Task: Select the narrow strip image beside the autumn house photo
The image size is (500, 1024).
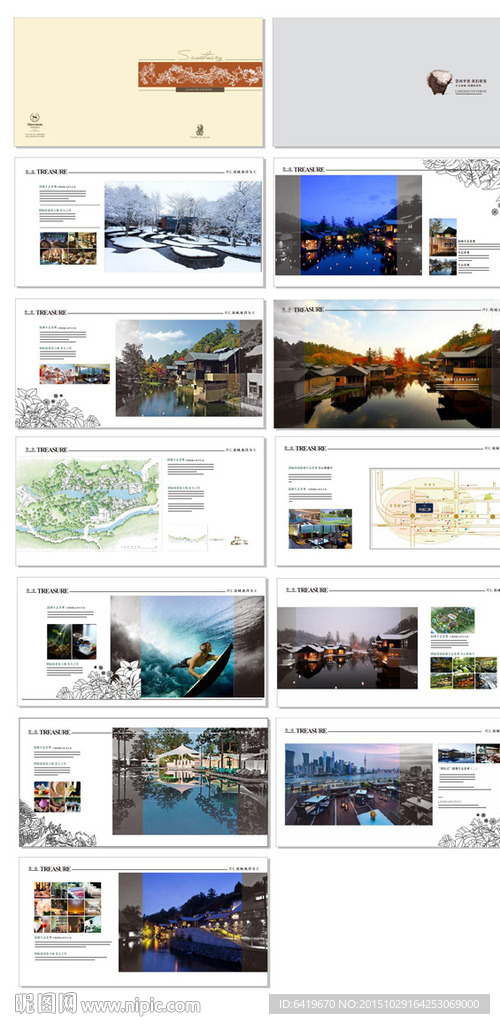Action: pyautogui.click(x=74, y=374)
